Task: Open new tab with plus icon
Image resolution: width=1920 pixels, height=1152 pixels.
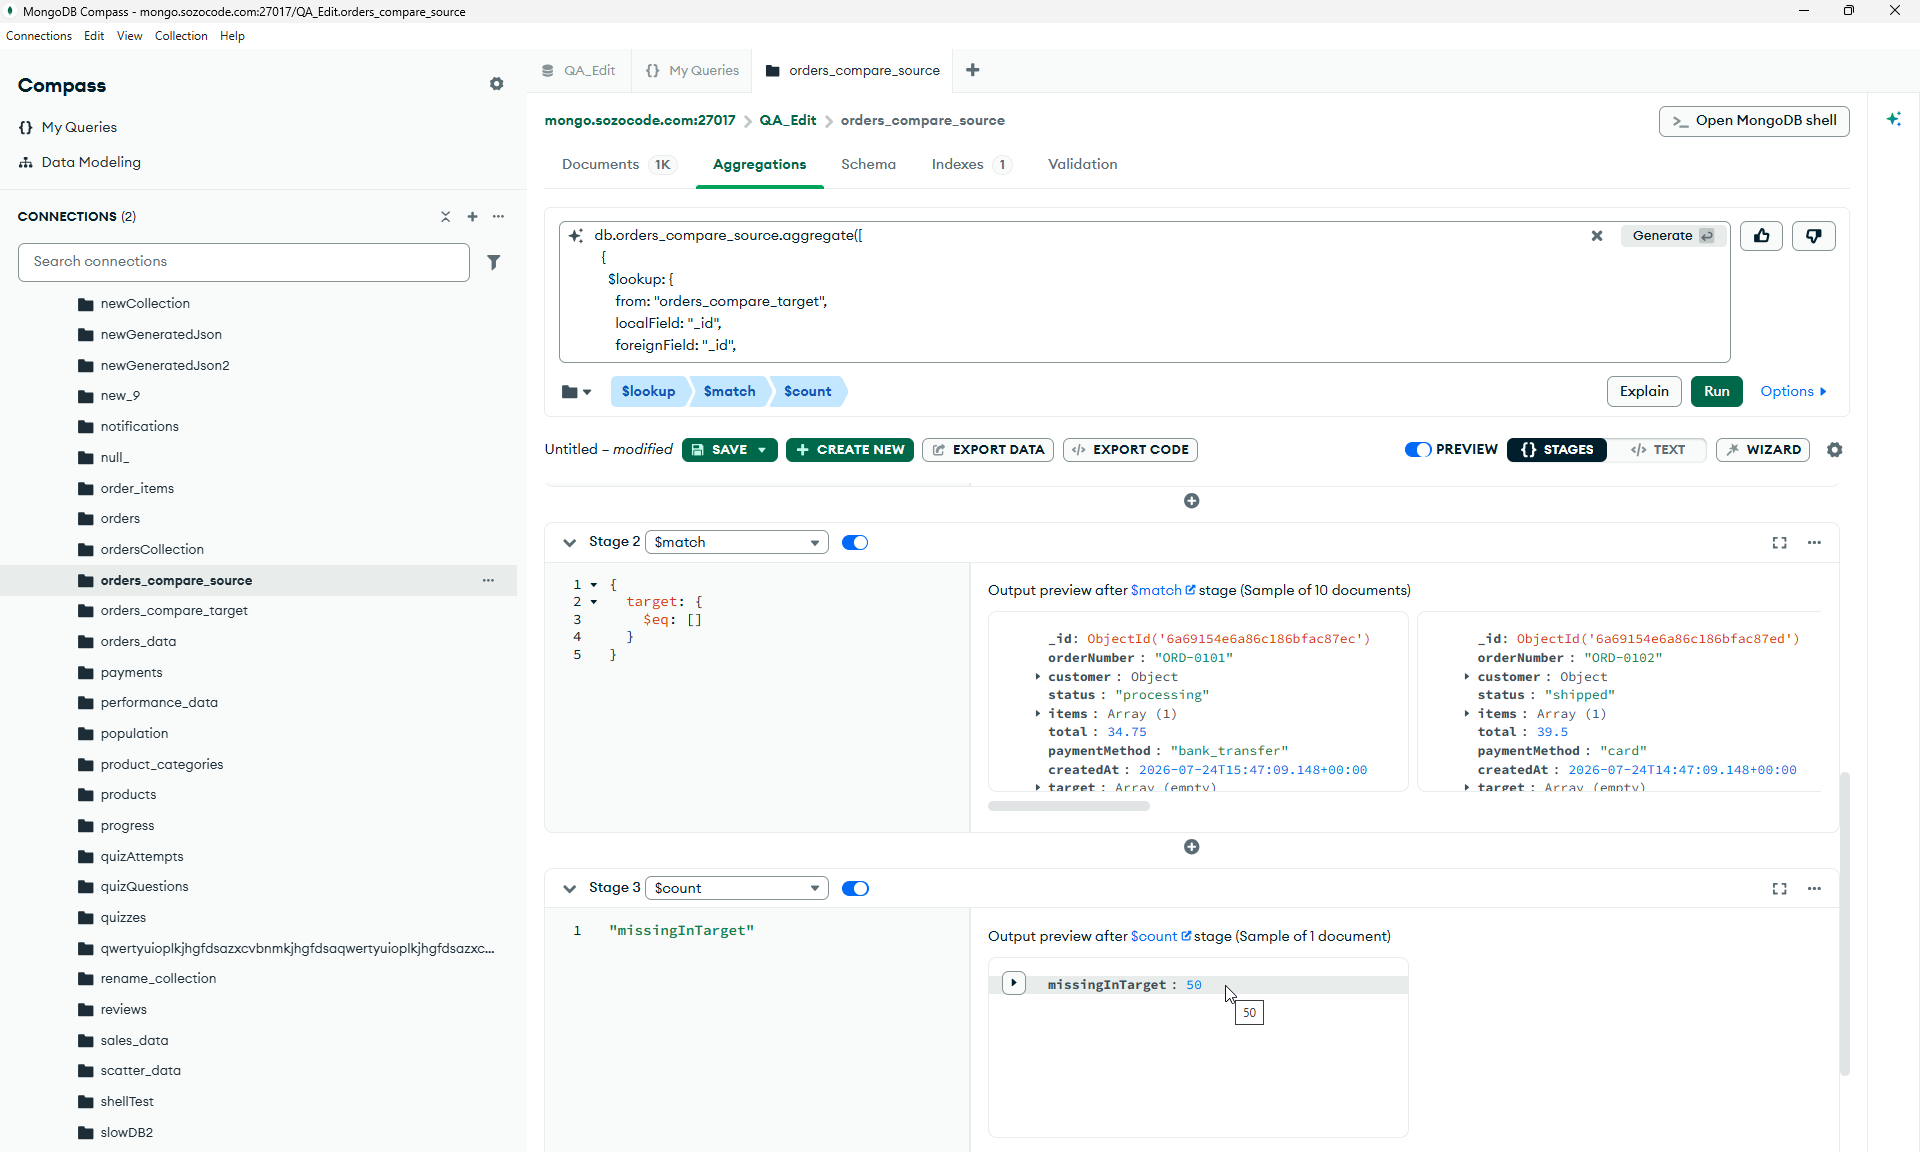Action: click(x=973, y=70)
